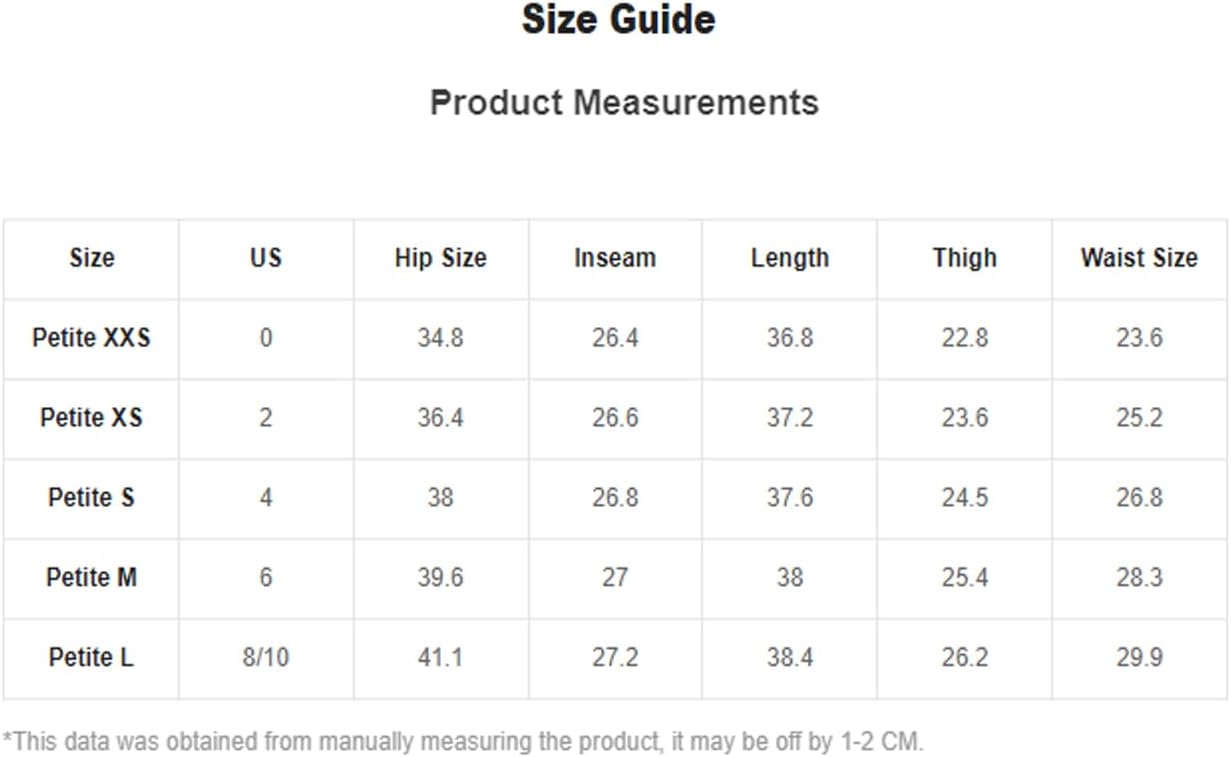
Task: Select the US column header
Action: coord(265,258)
